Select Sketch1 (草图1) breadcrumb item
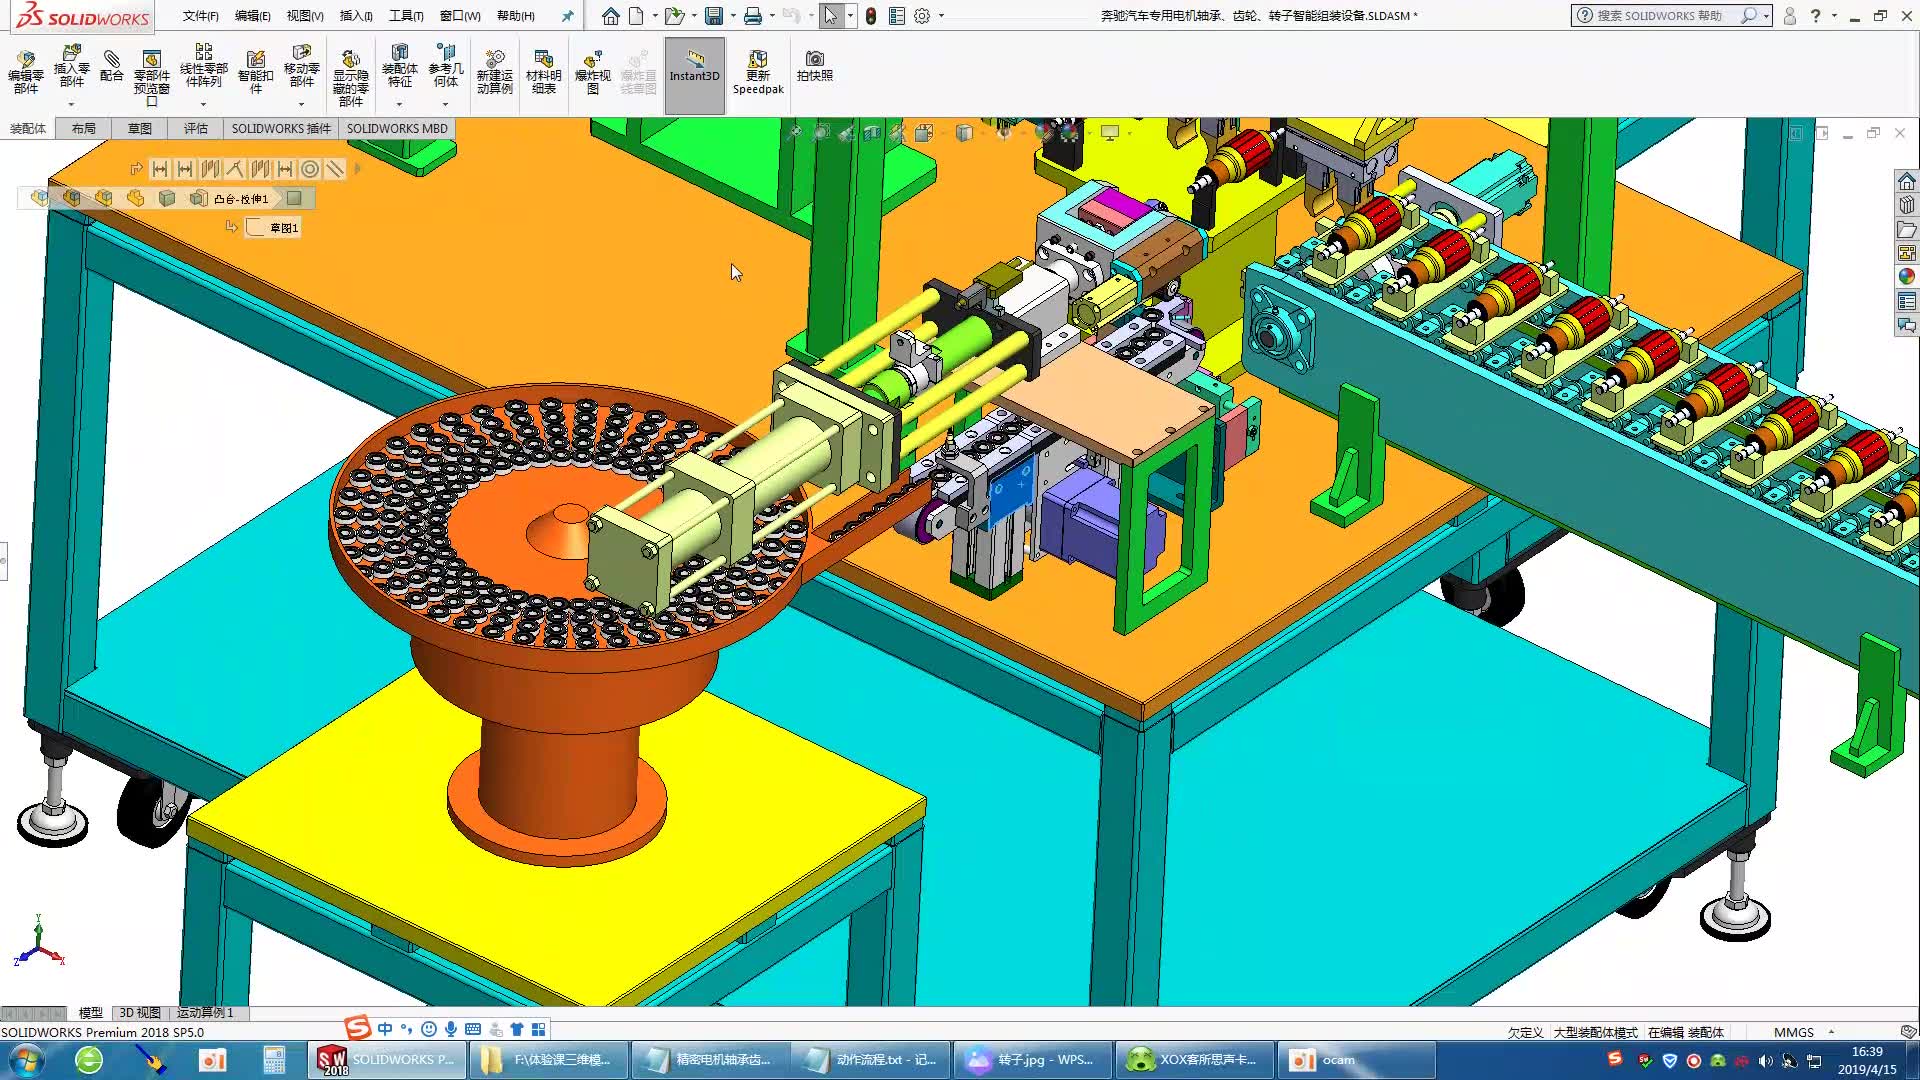The image size is (1920, 1080). [283, 228]
